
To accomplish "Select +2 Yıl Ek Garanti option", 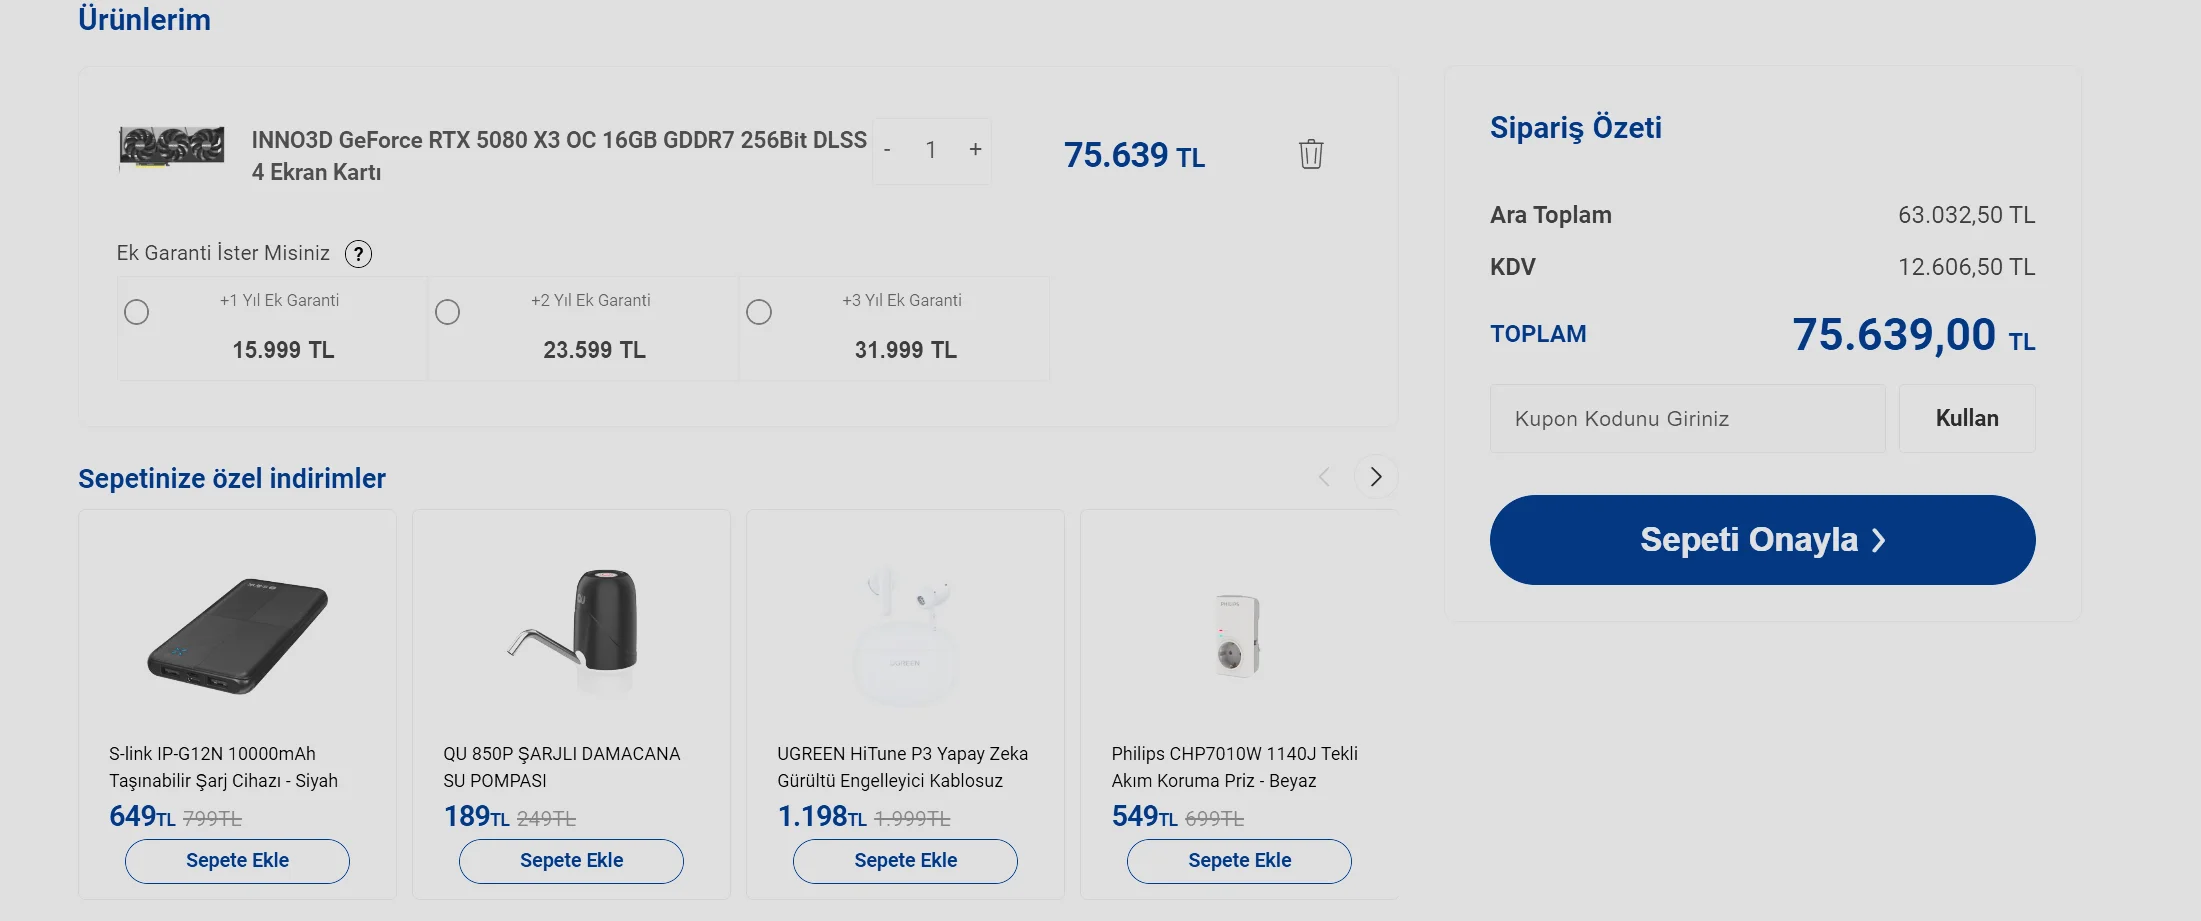I will (x=448, y=312).
